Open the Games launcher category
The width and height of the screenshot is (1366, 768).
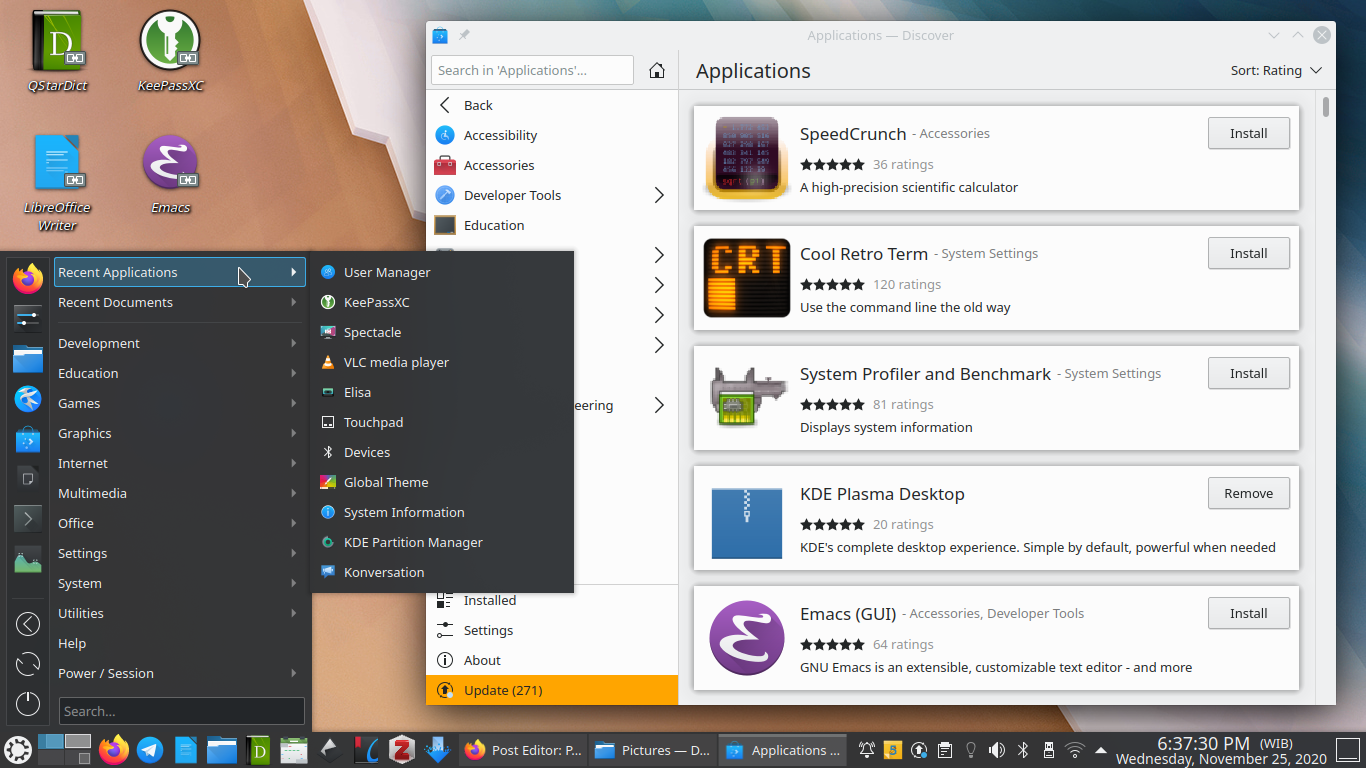[x=179, y=403]
